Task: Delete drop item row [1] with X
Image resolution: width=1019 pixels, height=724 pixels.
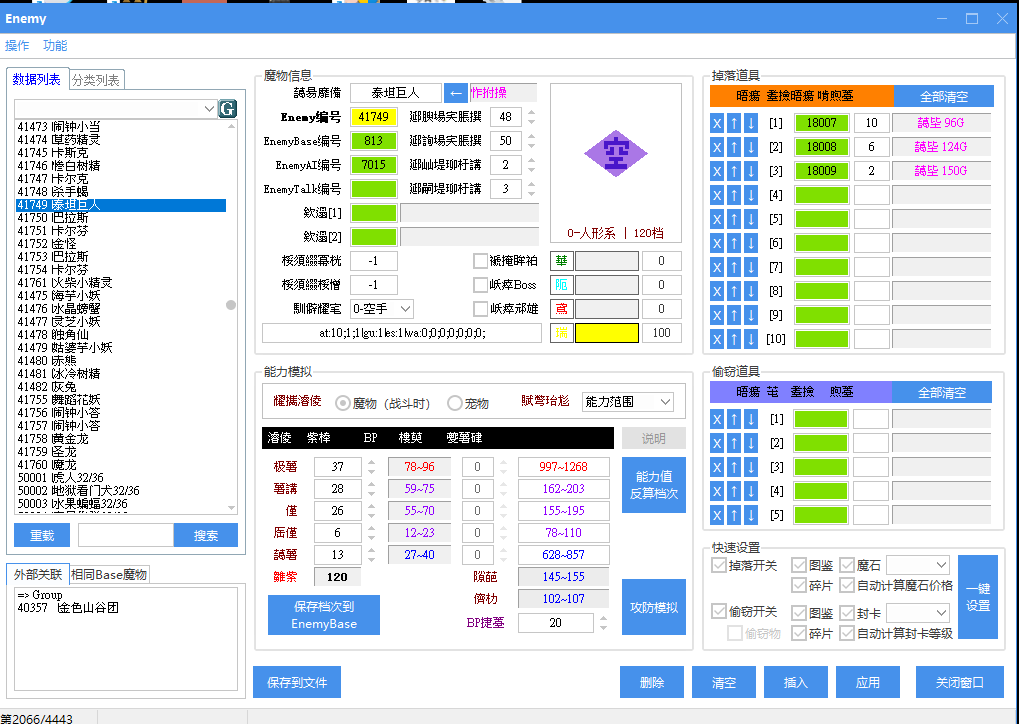Action: [717, 123]
